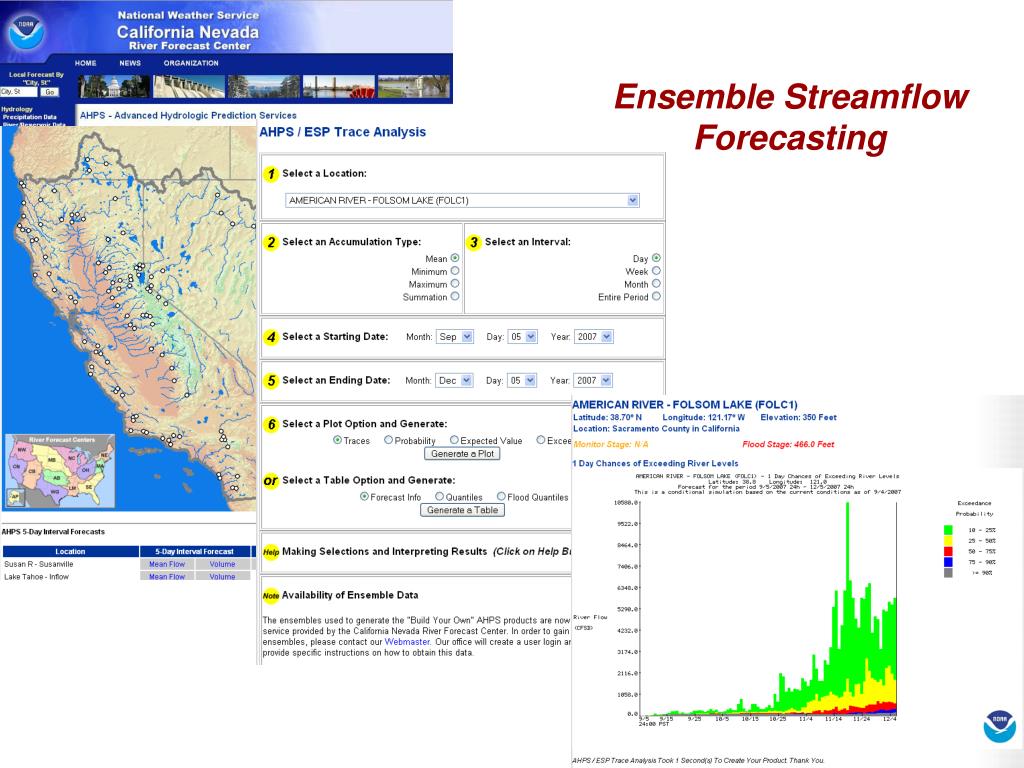Click the City, St local forecast input
Viewport: 1024px width, 768px height.
pos(19,92)
